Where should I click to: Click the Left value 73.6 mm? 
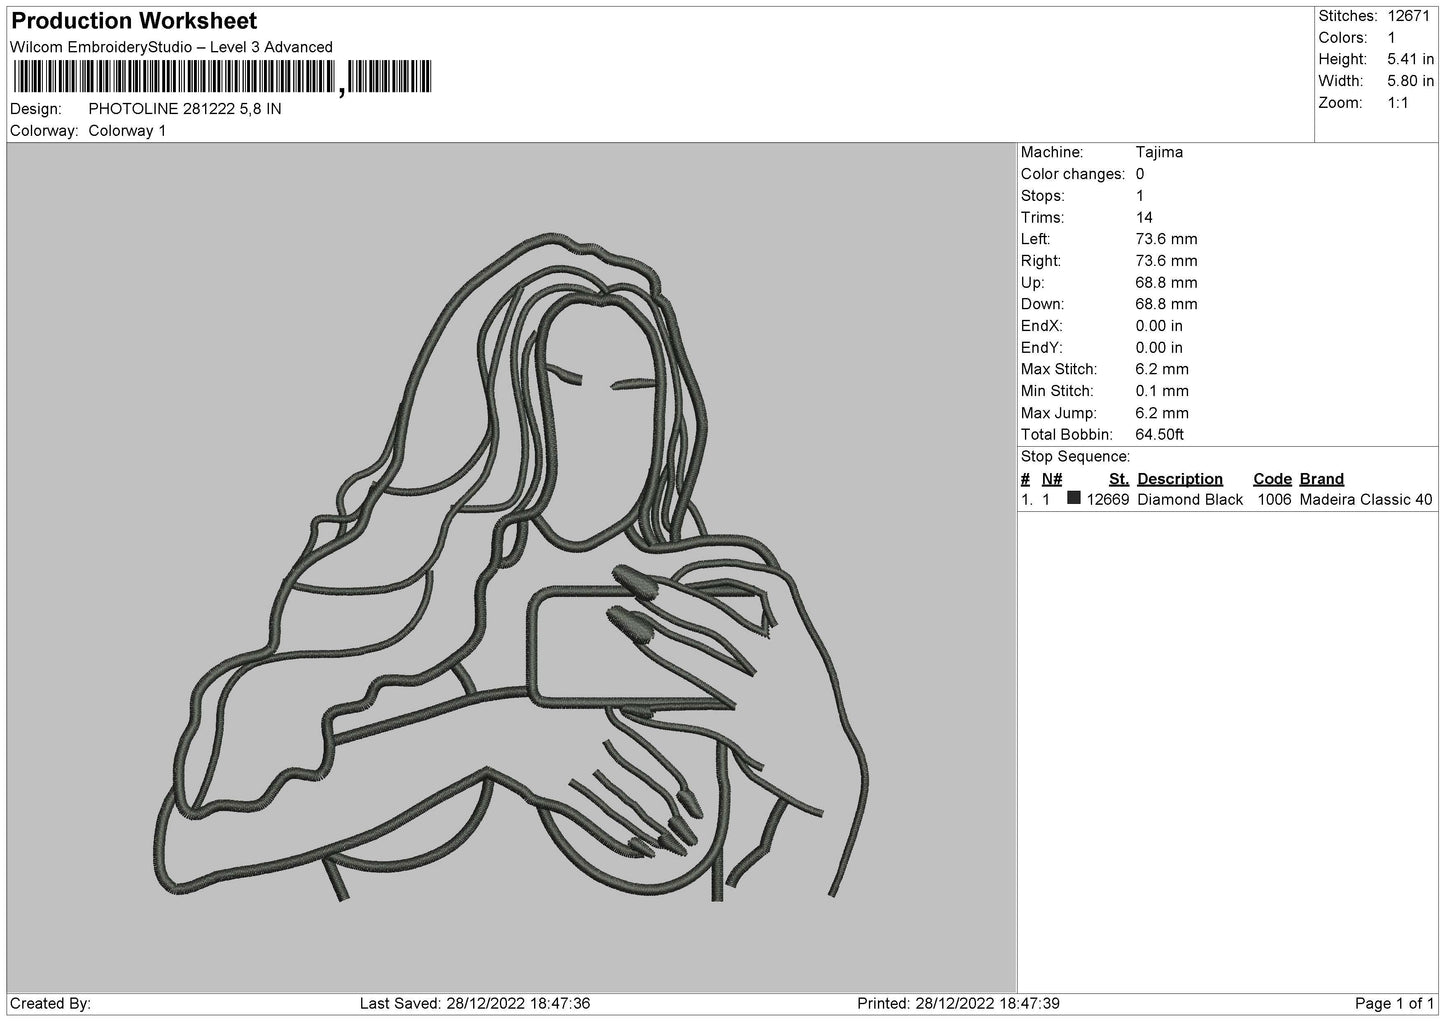coord(1166,239)
